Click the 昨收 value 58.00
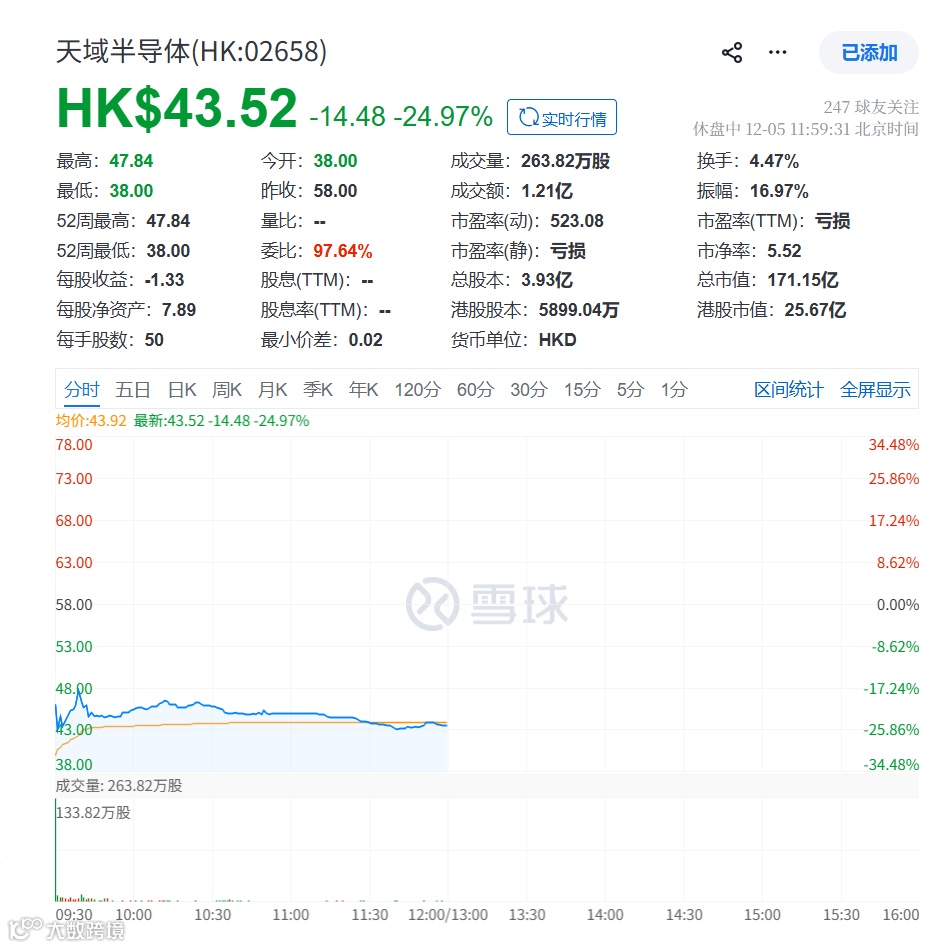This screenshot has height=948, width=951. click(x=335, y=190)
